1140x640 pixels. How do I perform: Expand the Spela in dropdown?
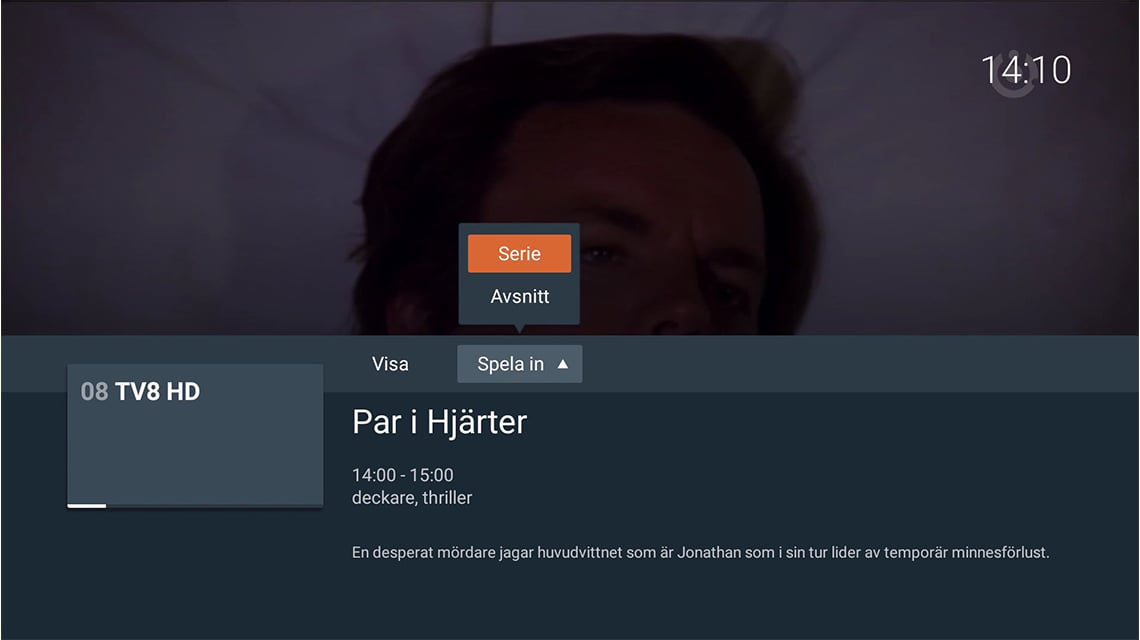[519, 364]
